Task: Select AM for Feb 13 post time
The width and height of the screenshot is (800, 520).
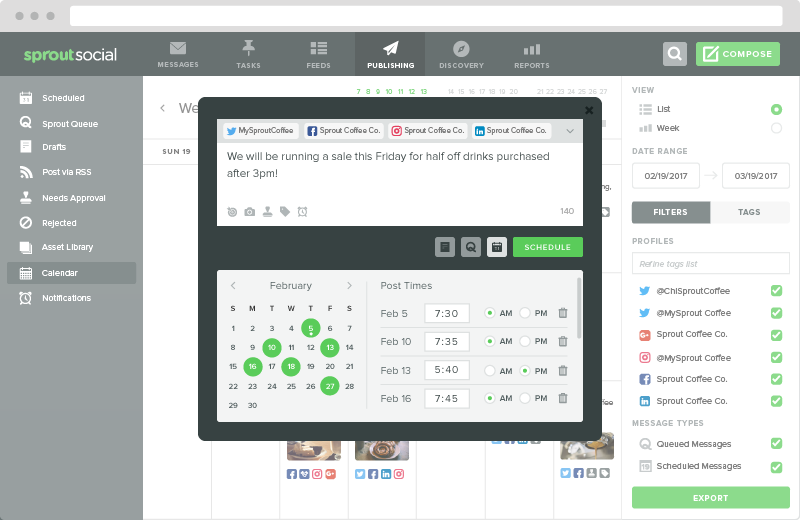Action: tap(489, 371)
